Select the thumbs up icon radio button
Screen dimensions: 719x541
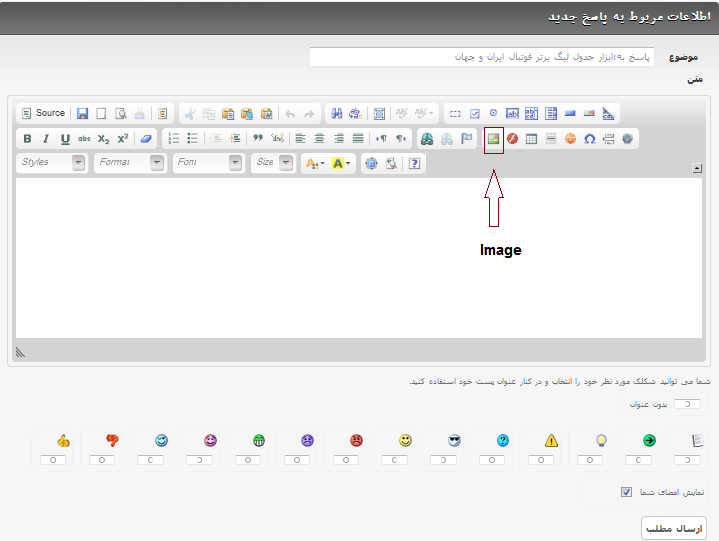[57, 460]
